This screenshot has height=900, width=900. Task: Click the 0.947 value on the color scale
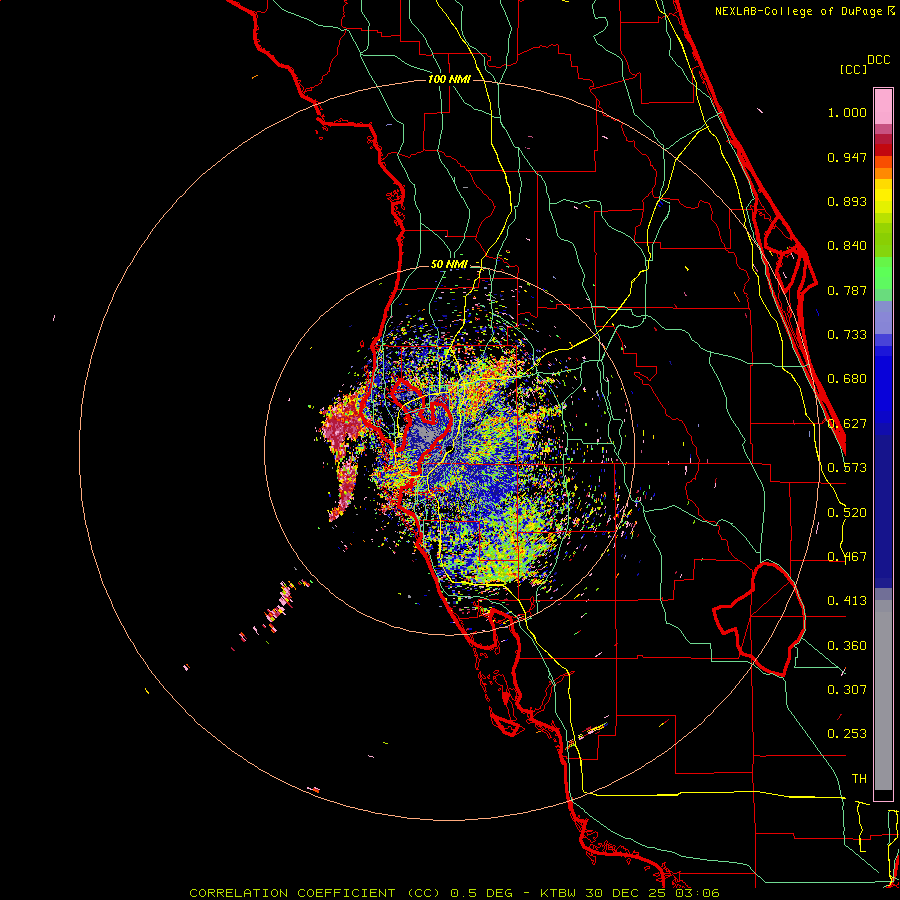point(847,157)
